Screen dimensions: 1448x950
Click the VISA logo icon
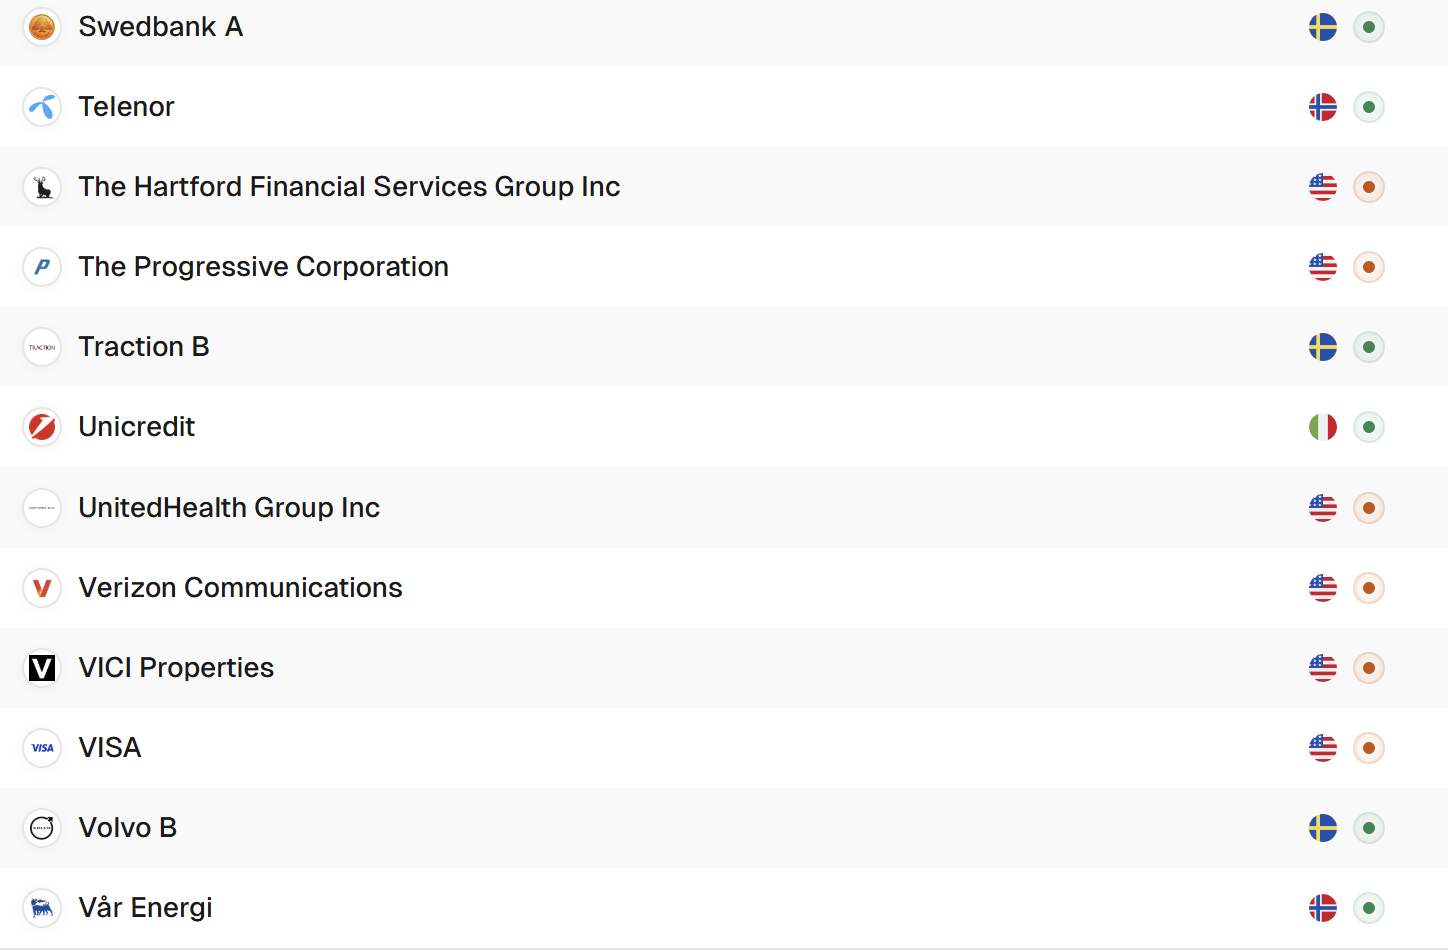pos(42,748)
